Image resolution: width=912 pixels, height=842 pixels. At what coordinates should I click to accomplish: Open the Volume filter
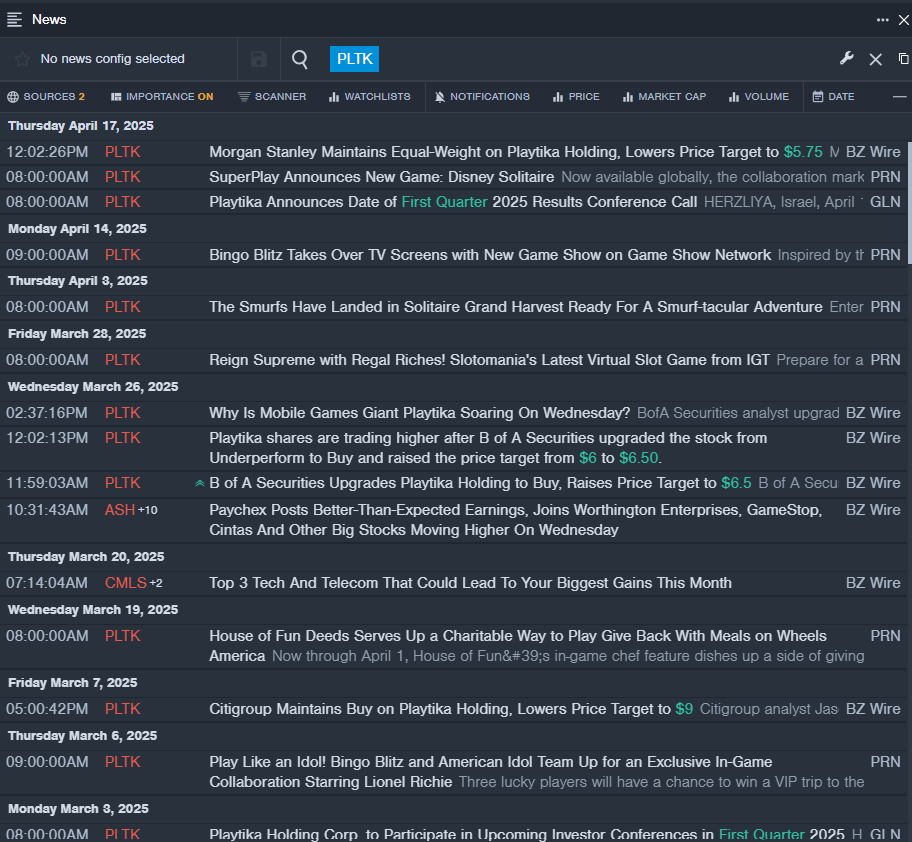click(758, 97)
